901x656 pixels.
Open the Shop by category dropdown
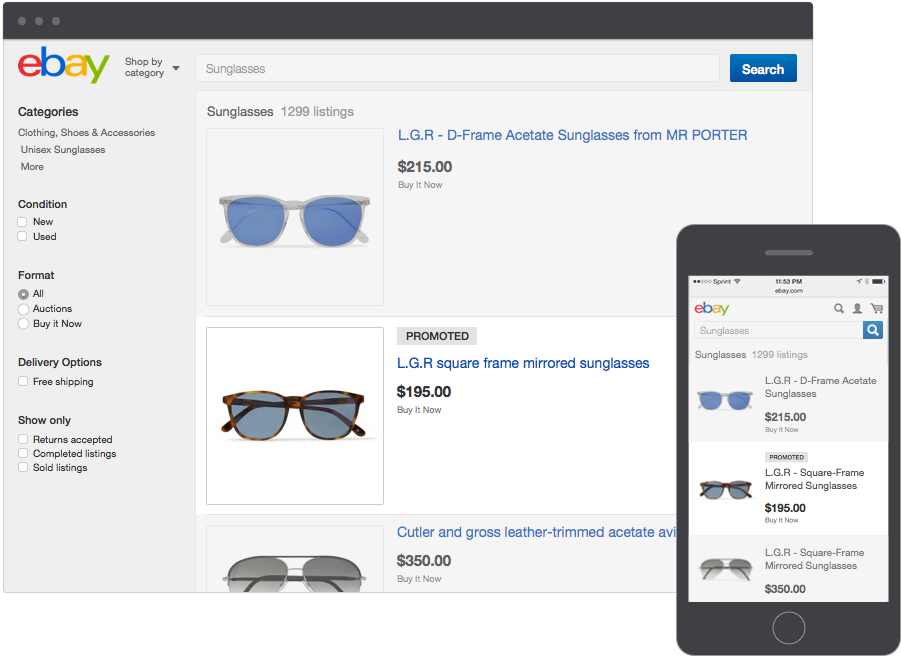pyautogui.click(x=150, y=66)
